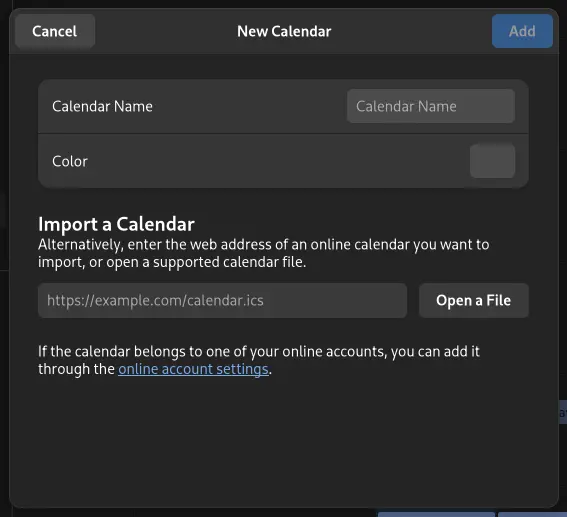Click the Calendar Name row label
This screenshot has height=517, width=567.
[102, 106]
